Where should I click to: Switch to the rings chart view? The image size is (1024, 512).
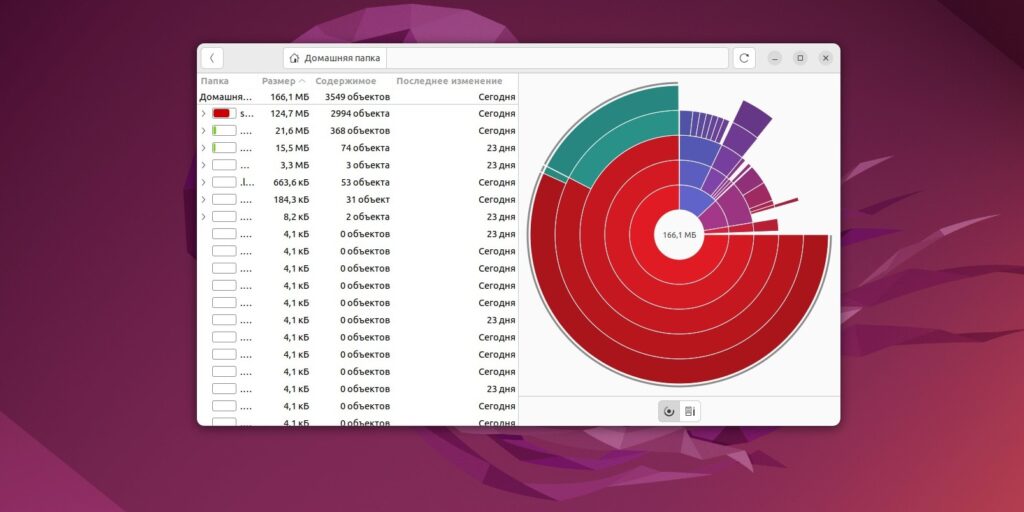click(669, 411)
